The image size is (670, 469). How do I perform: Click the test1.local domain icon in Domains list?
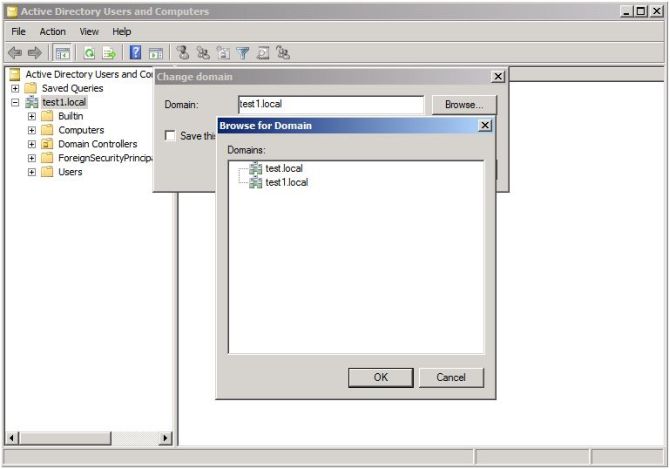tap(256, 182)
